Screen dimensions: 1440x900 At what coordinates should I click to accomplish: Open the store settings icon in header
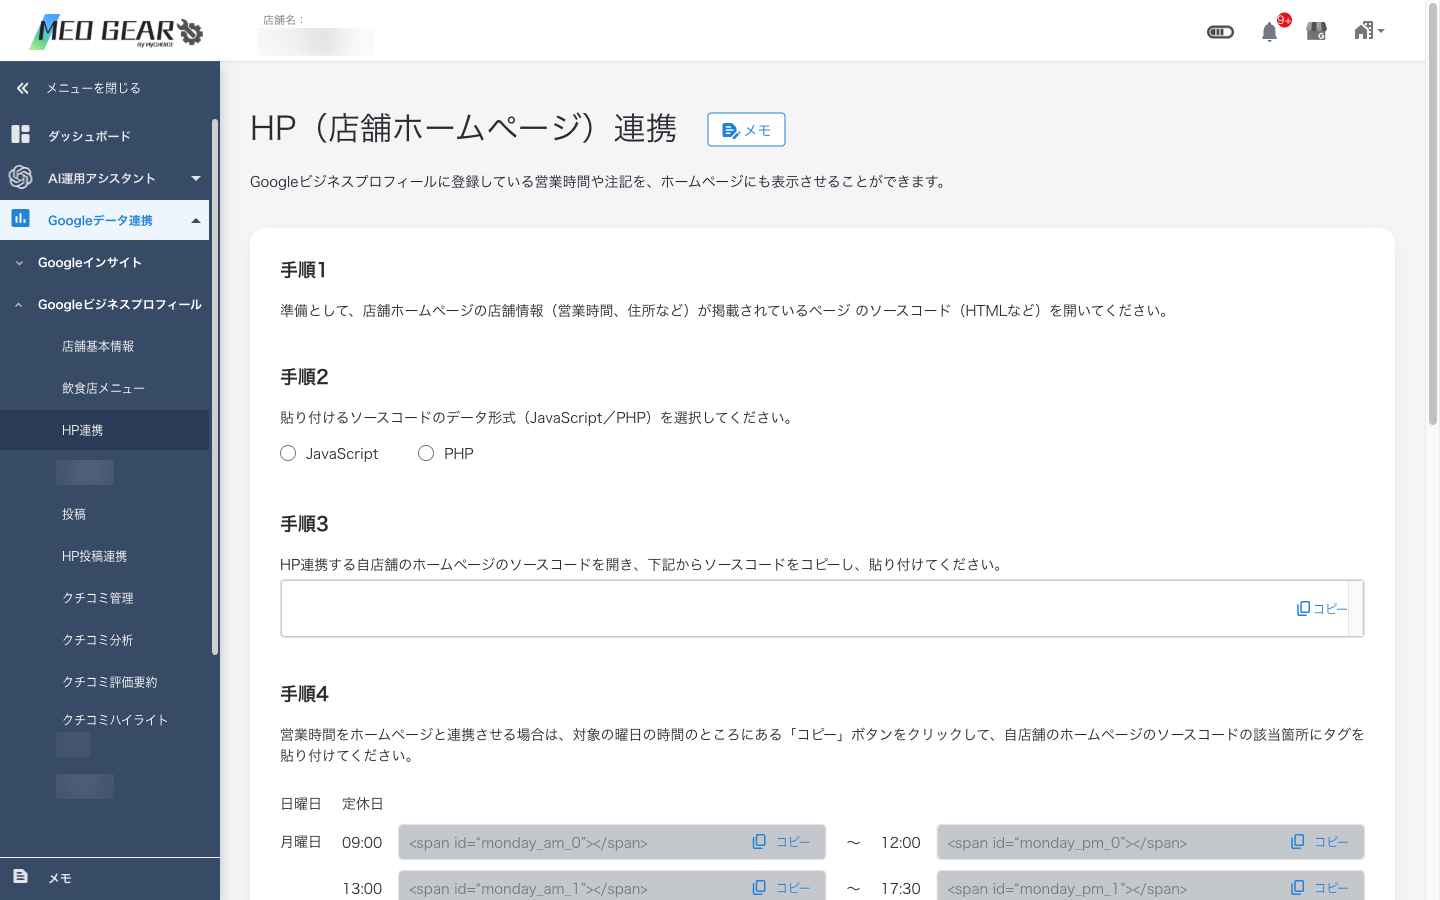(x=1317, y=32)
